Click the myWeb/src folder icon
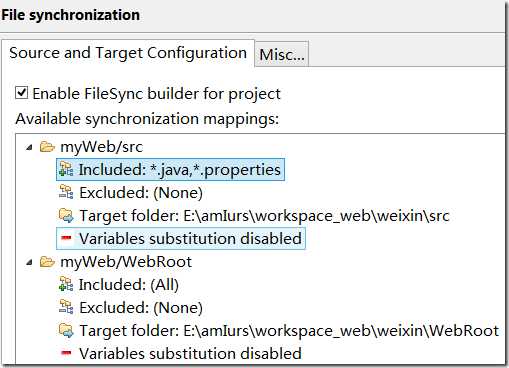Image resolution: width=509 pixels, height=368 pixels. tap(47, 147)
